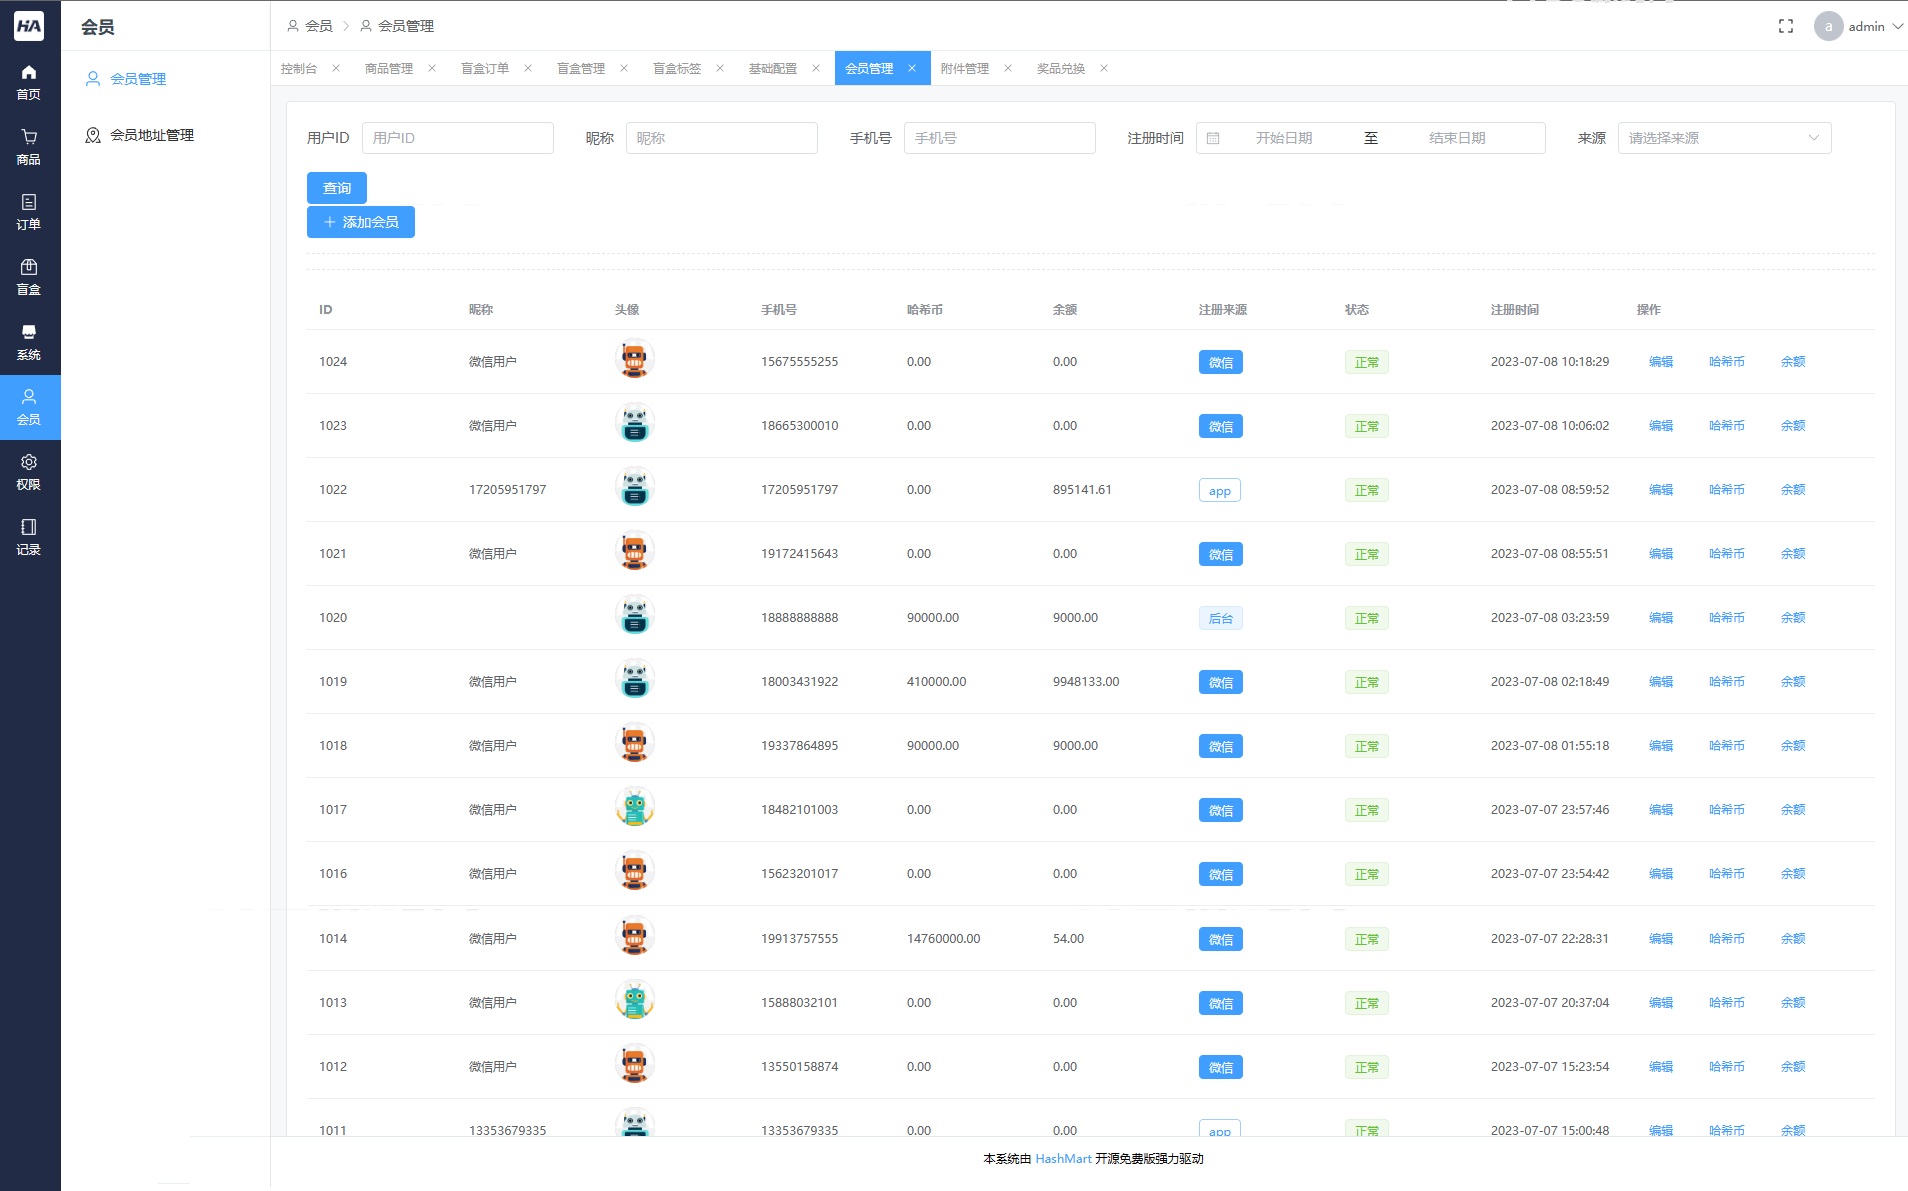The width and height of the screenshot is (1908, 1191).
Task: Open the 记录 records section
Action: pos(29,537)
